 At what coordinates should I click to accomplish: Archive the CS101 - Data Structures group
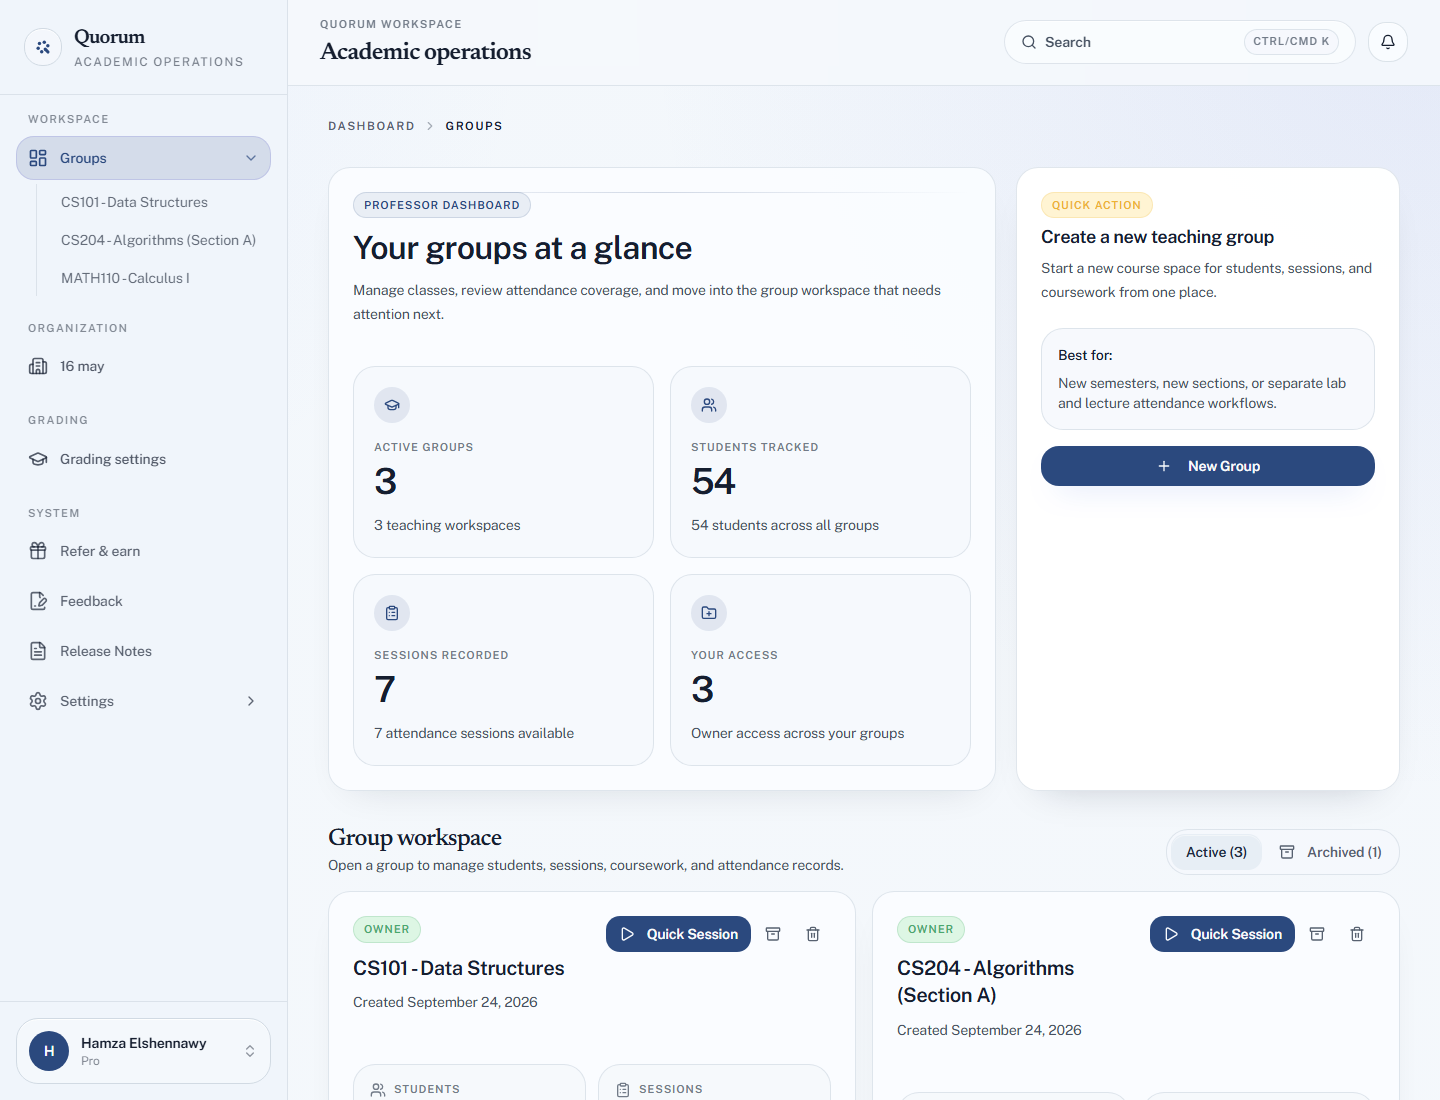click(x=773, y=934)
